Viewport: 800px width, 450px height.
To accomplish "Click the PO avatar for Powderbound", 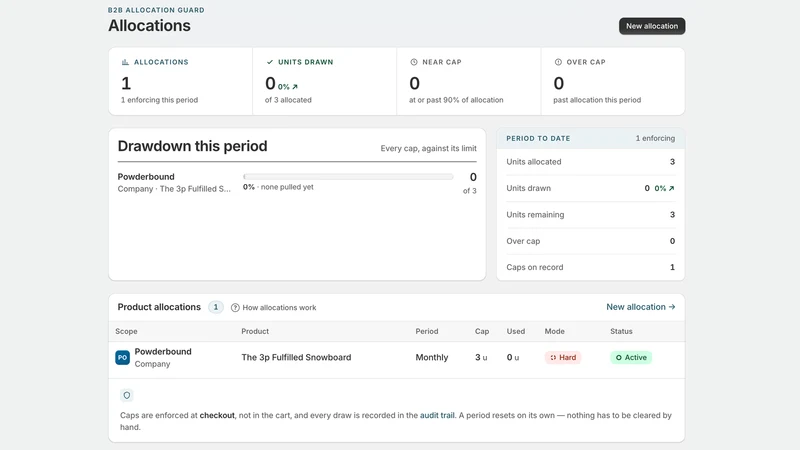I will (x=122, y=358).
